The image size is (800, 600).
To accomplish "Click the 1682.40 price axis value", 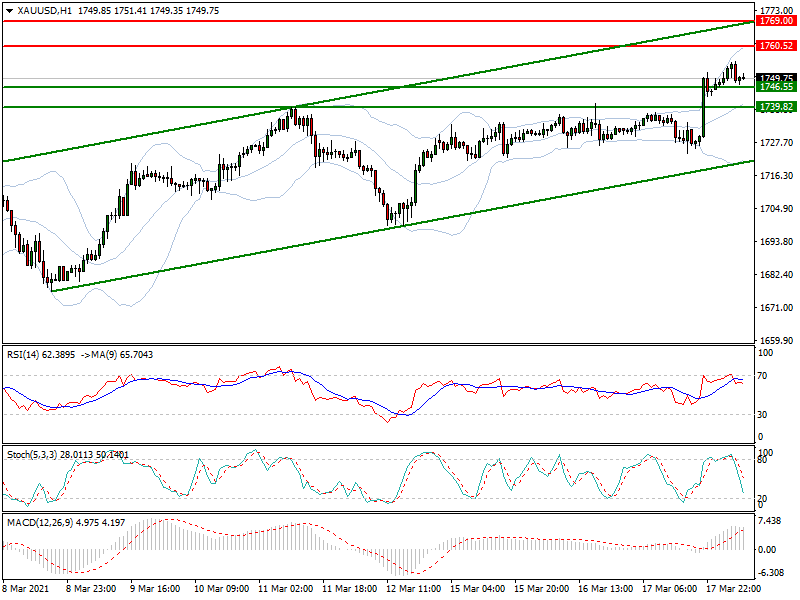I will tap(777, 274).
